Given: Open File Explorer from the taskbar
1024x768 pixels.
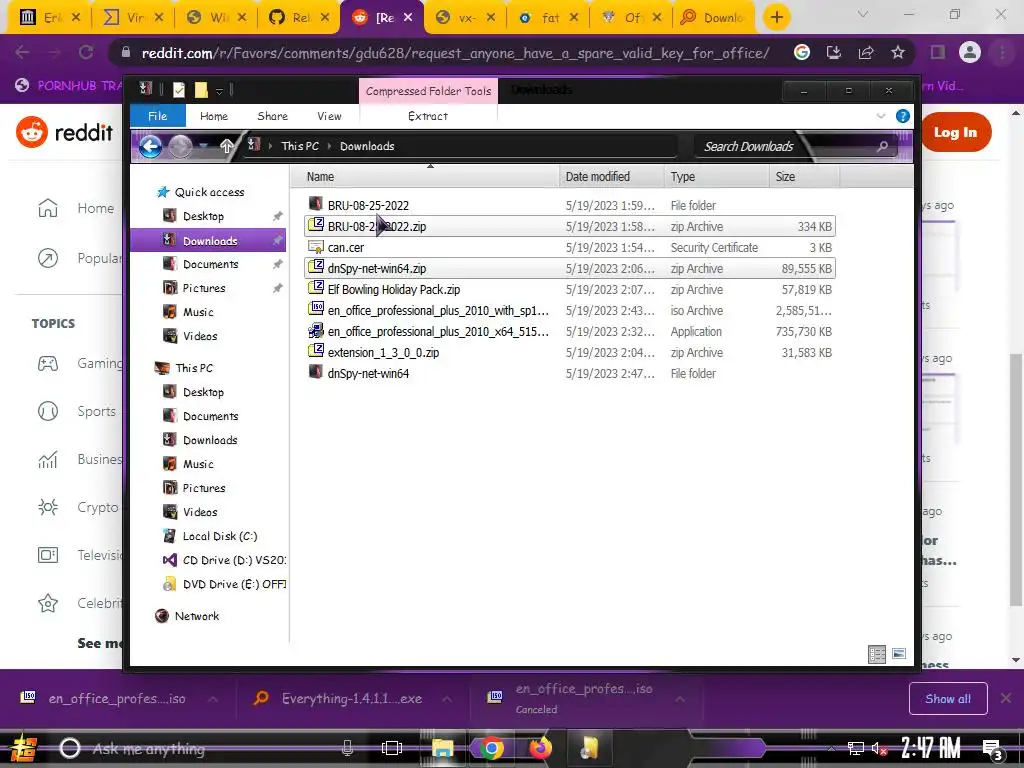Looking at the screenshot, I should click(442, 748).
